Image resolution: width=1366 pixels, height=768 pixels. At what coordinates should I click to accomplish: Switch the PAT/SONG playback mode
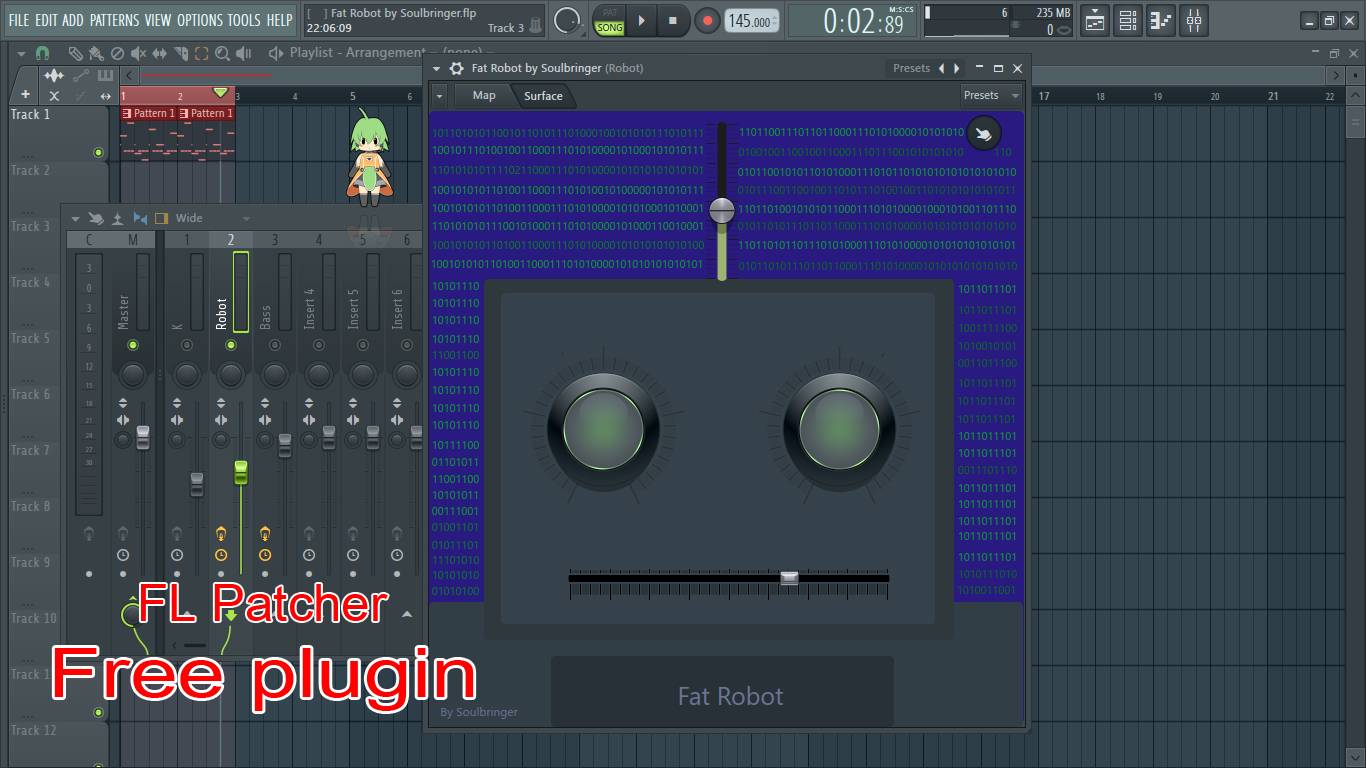point(609,21)
